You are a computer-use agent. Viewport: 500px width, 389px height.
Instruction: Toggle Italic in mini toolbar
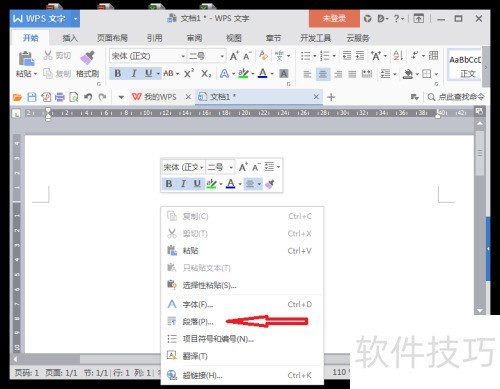pyautogui.click(x=183, y=184)
